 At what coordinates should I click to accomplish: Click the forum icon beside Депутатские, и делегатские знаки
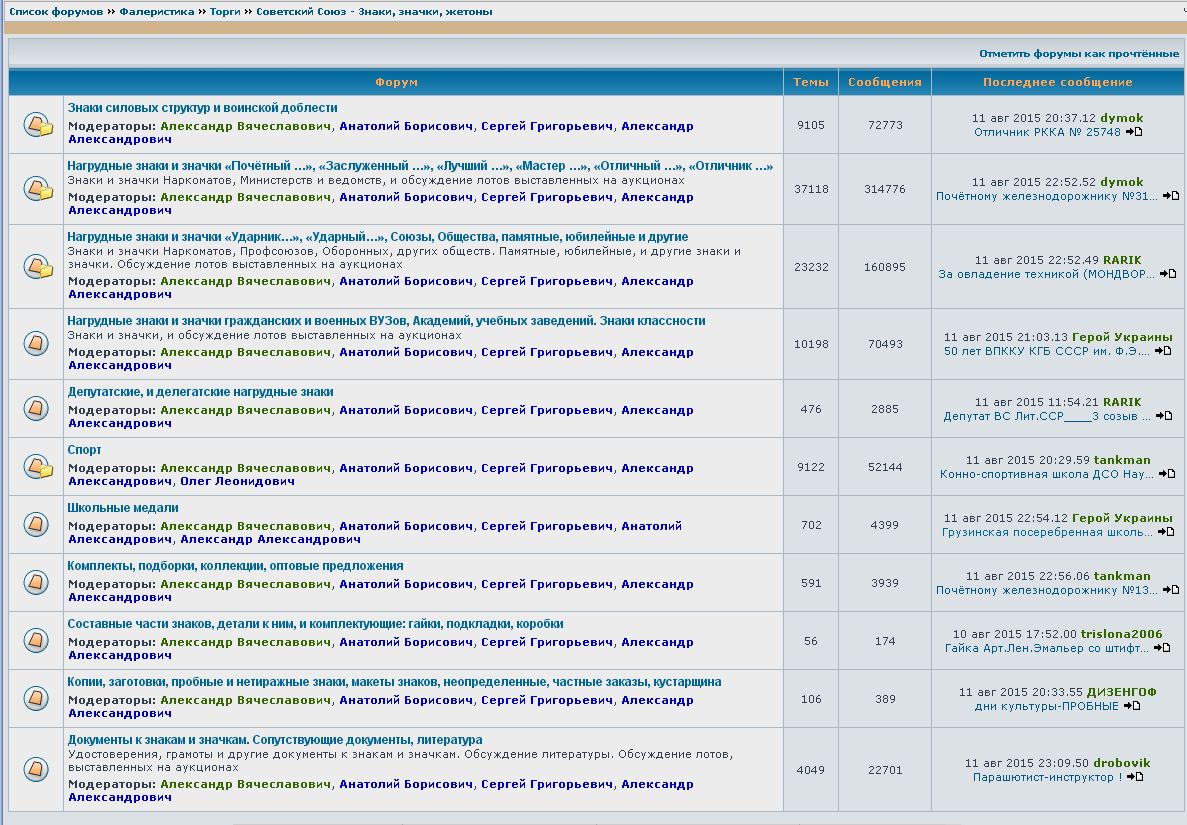point(36,409)
